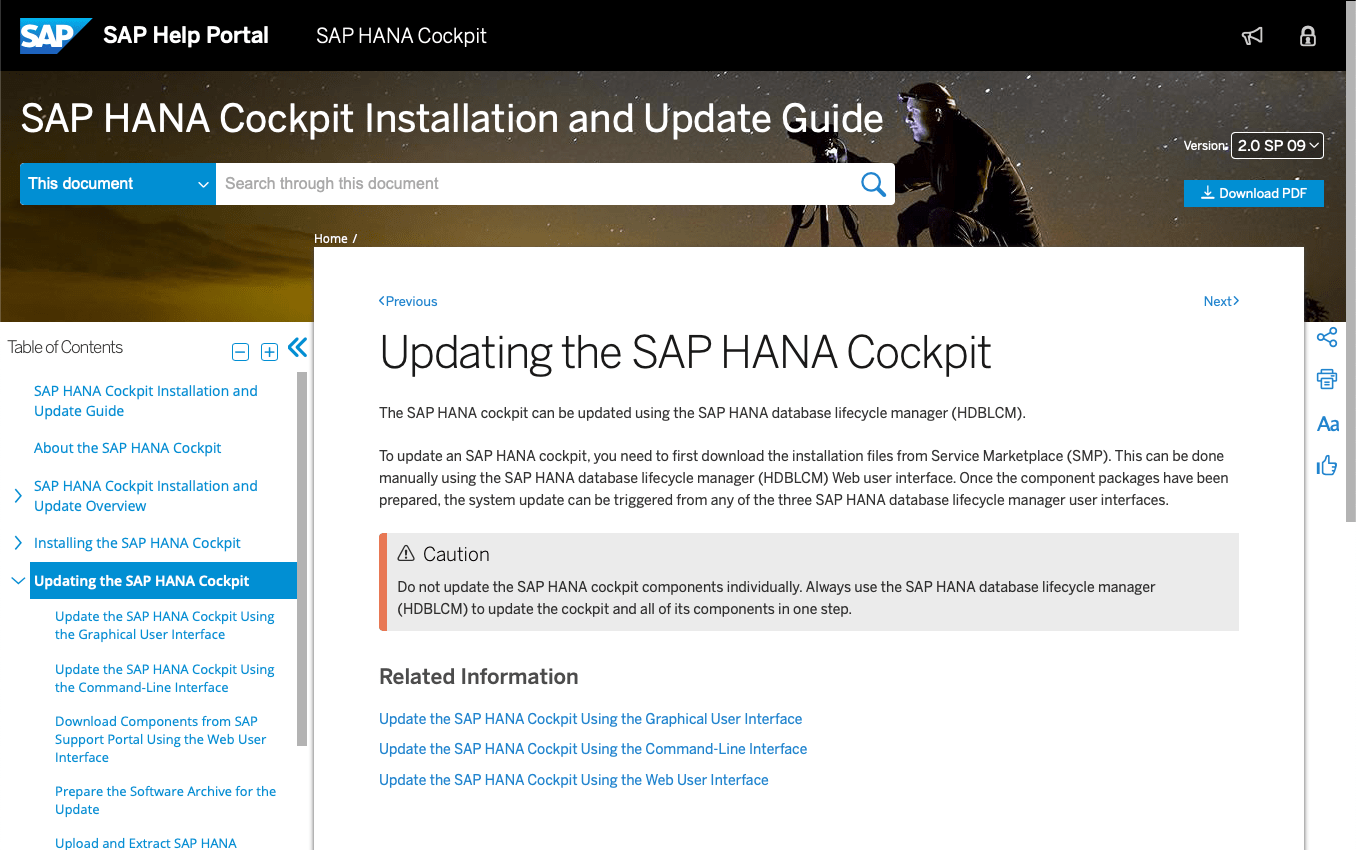The width and height of the screenshot is (1356, 850).
Task: Give feedback with the thumbs-up icon
Action: [x=1327, y=465]
